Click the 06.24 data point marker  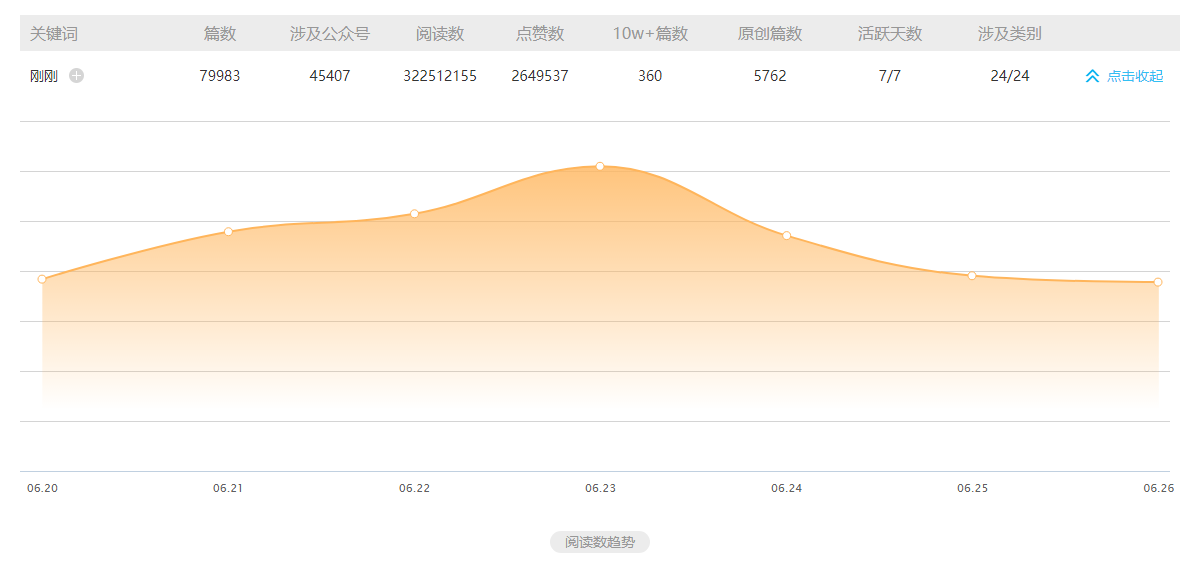(787, 236)
